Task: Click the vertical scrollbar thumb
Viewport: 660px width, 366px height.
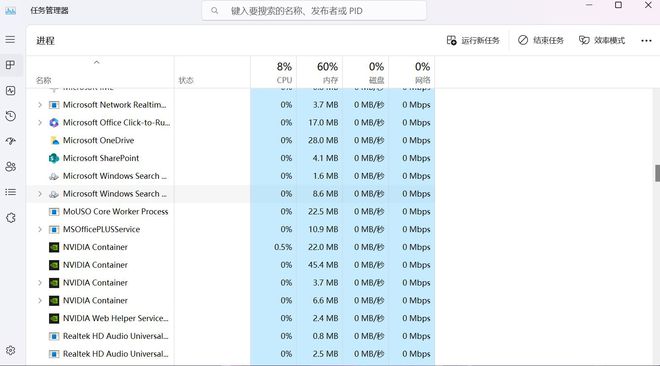Action: click(657, 173)
